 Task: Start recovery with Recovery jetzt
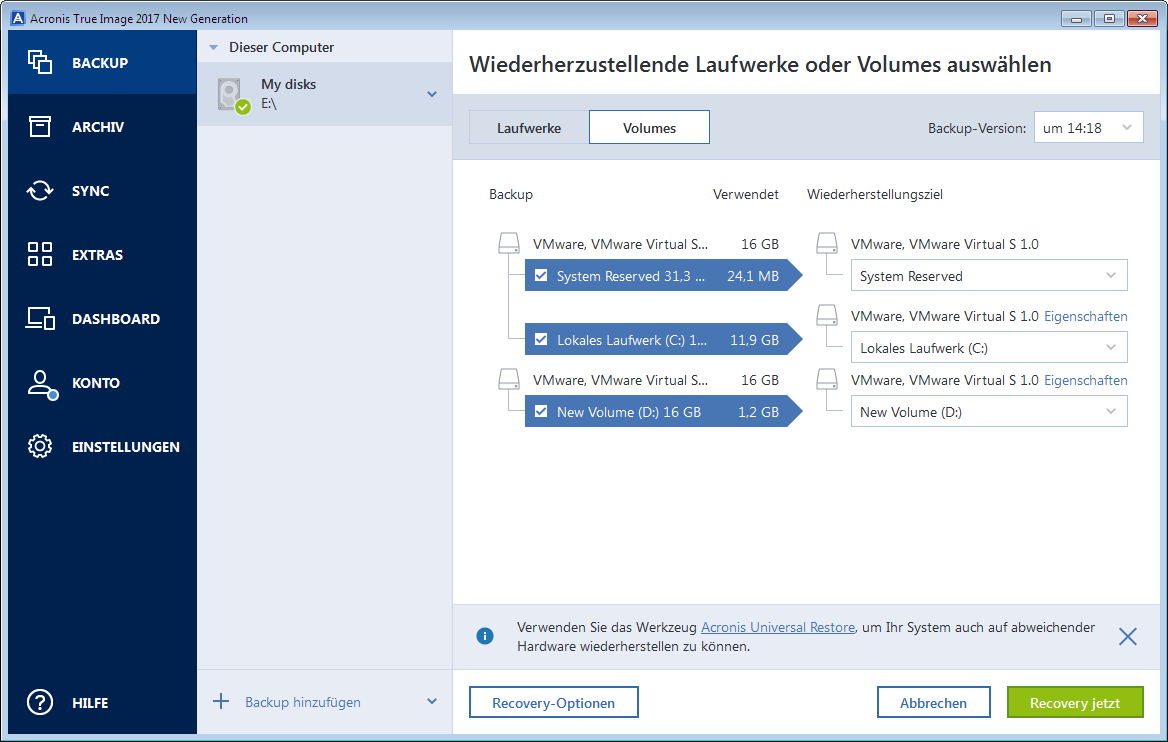(x=1075, y=703)
